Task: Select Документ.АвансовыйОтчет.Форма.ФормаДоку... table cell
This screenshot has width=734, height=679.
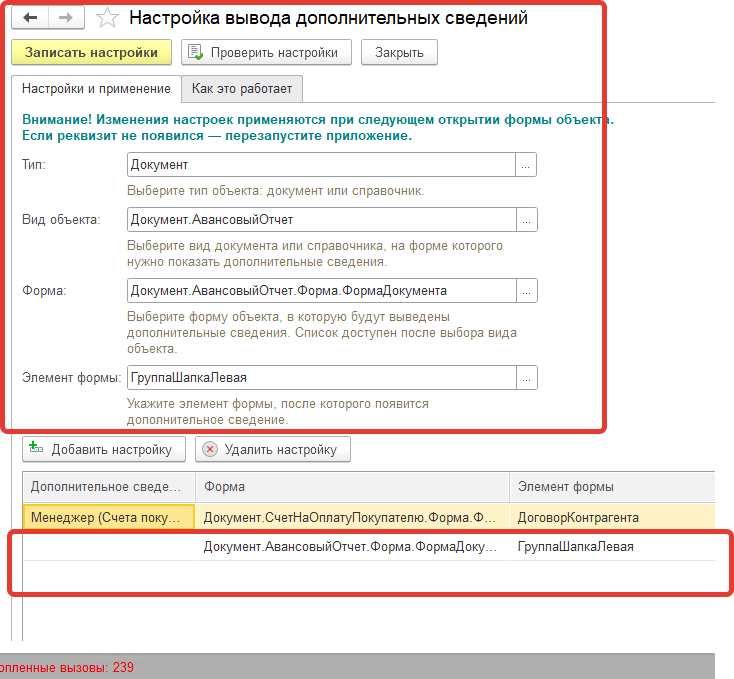Action: point(352,546)
